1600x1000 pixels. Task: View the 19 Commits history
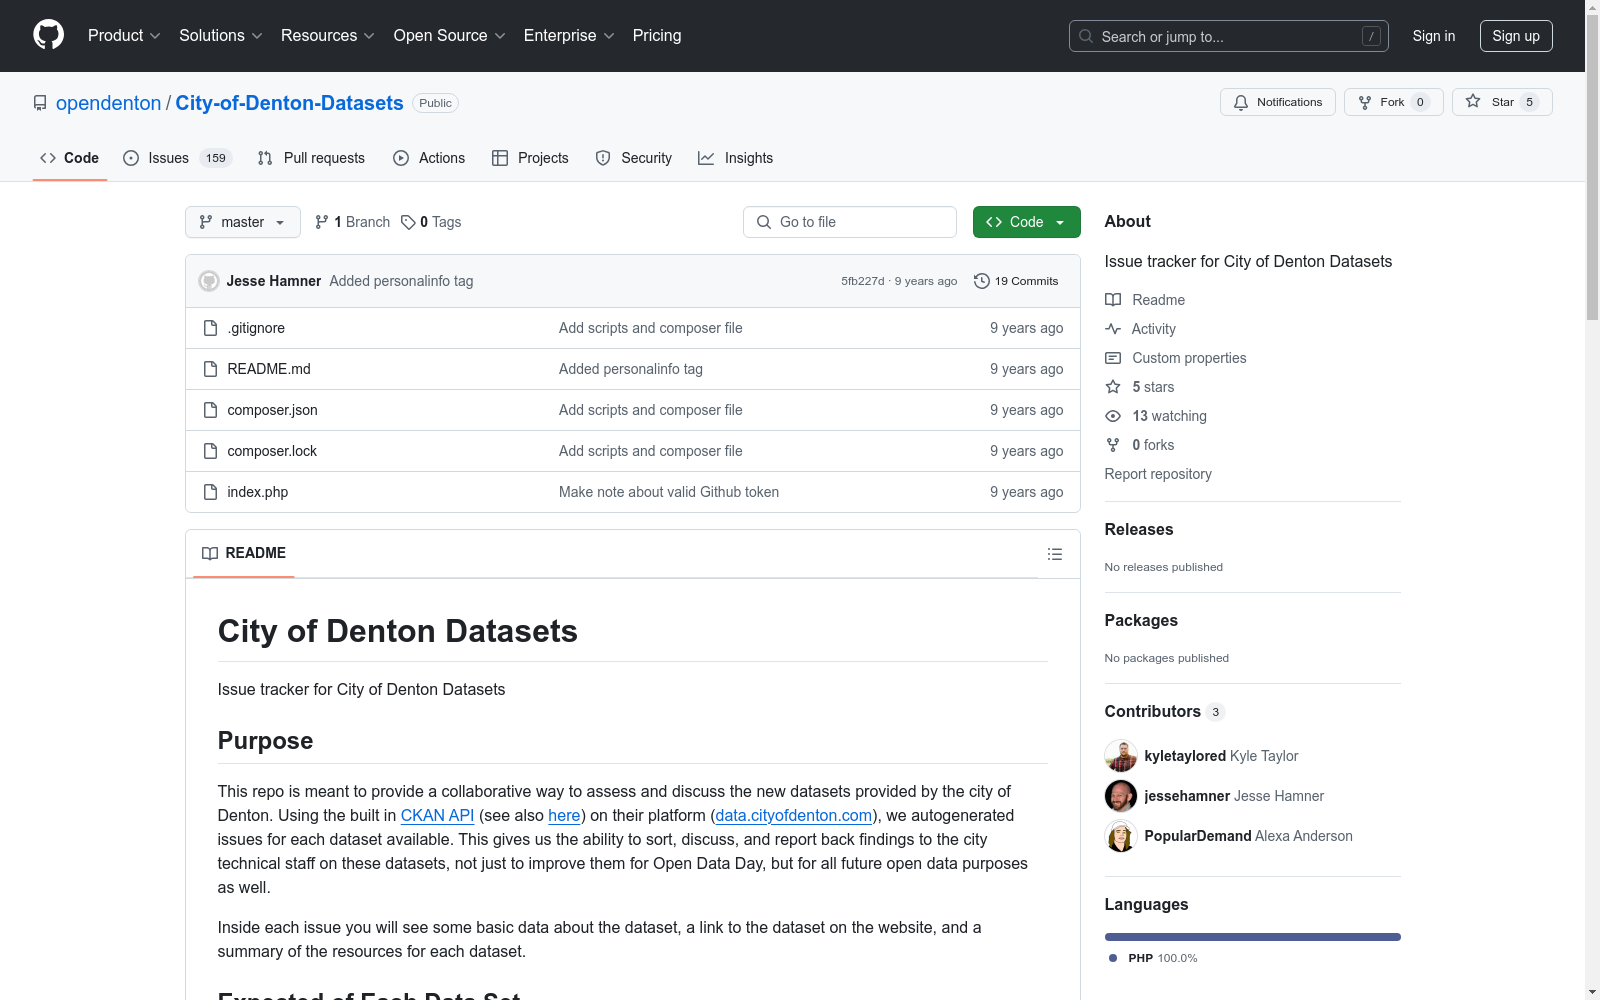tap(1016, 281)
